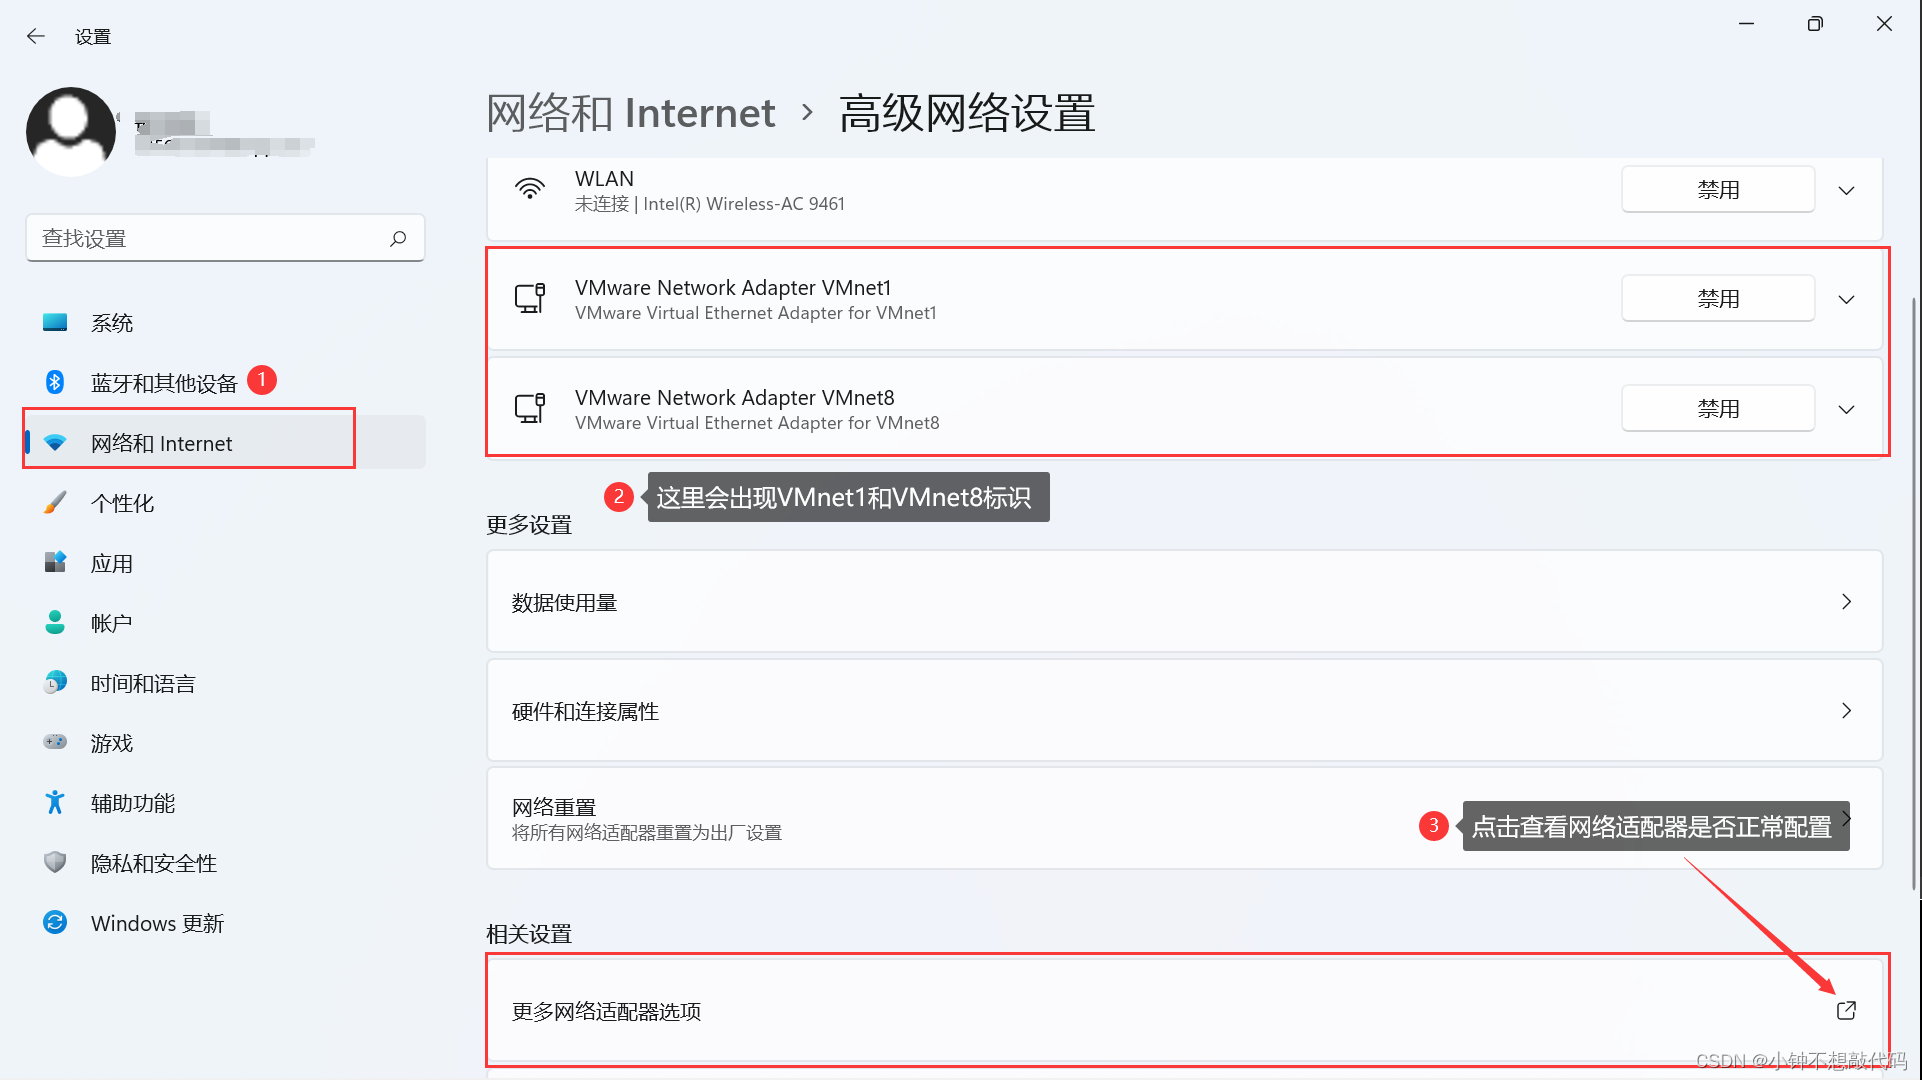Screen dimensions: 1922x1080
Task: Click VMware Network Adapter VMnet8 title
Action: [x=735, y=397]
